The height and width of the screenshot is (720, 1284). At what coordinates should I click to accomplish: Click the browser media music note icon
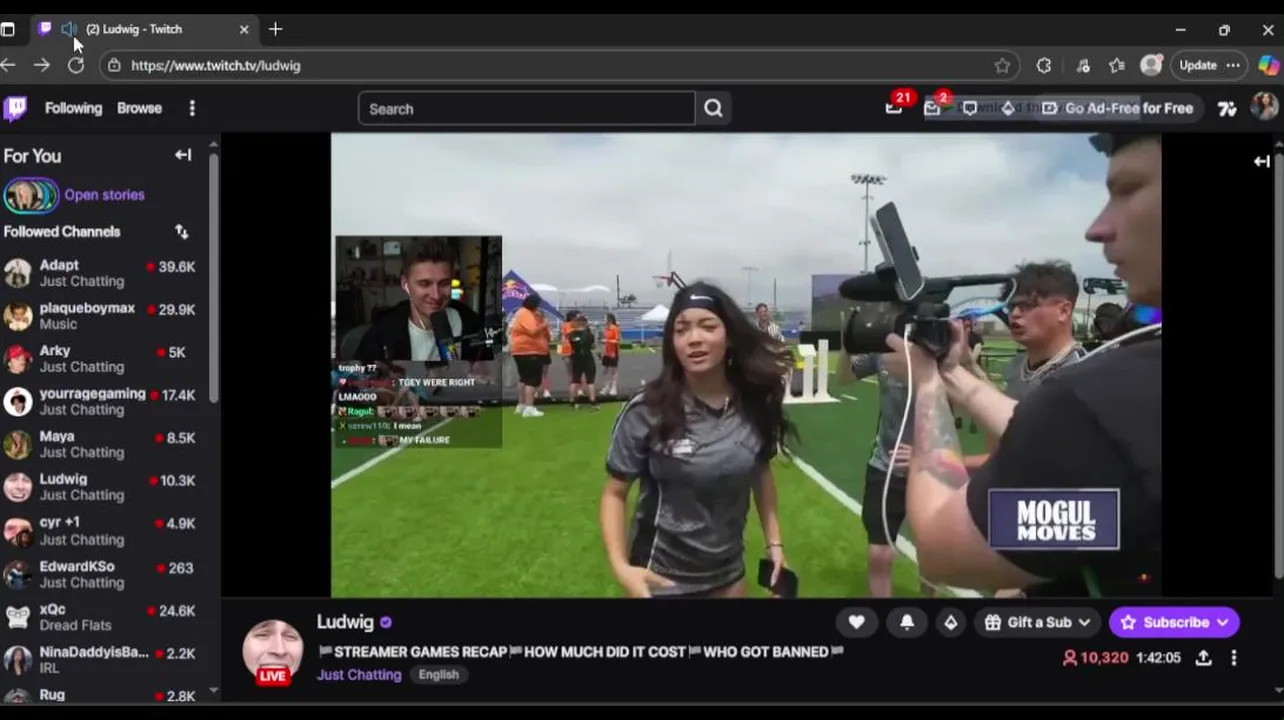[1083, 65]
